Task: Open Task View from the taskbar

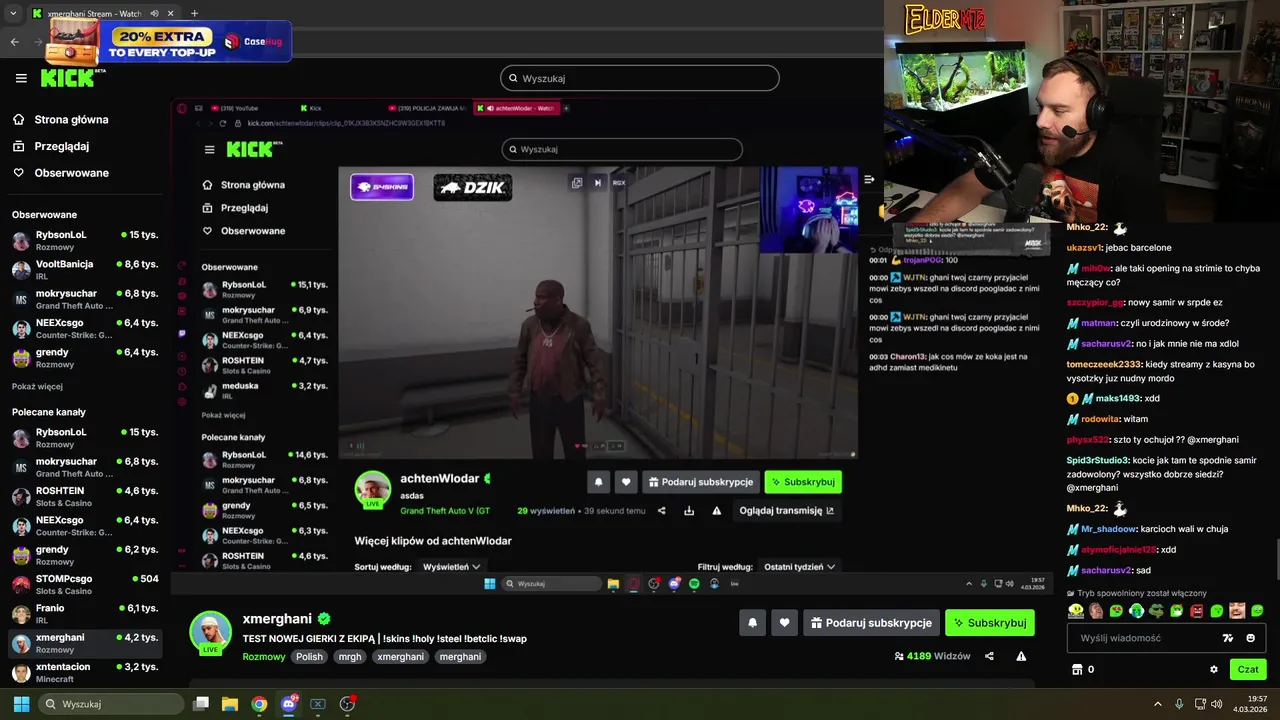Action: coord(201,704)
